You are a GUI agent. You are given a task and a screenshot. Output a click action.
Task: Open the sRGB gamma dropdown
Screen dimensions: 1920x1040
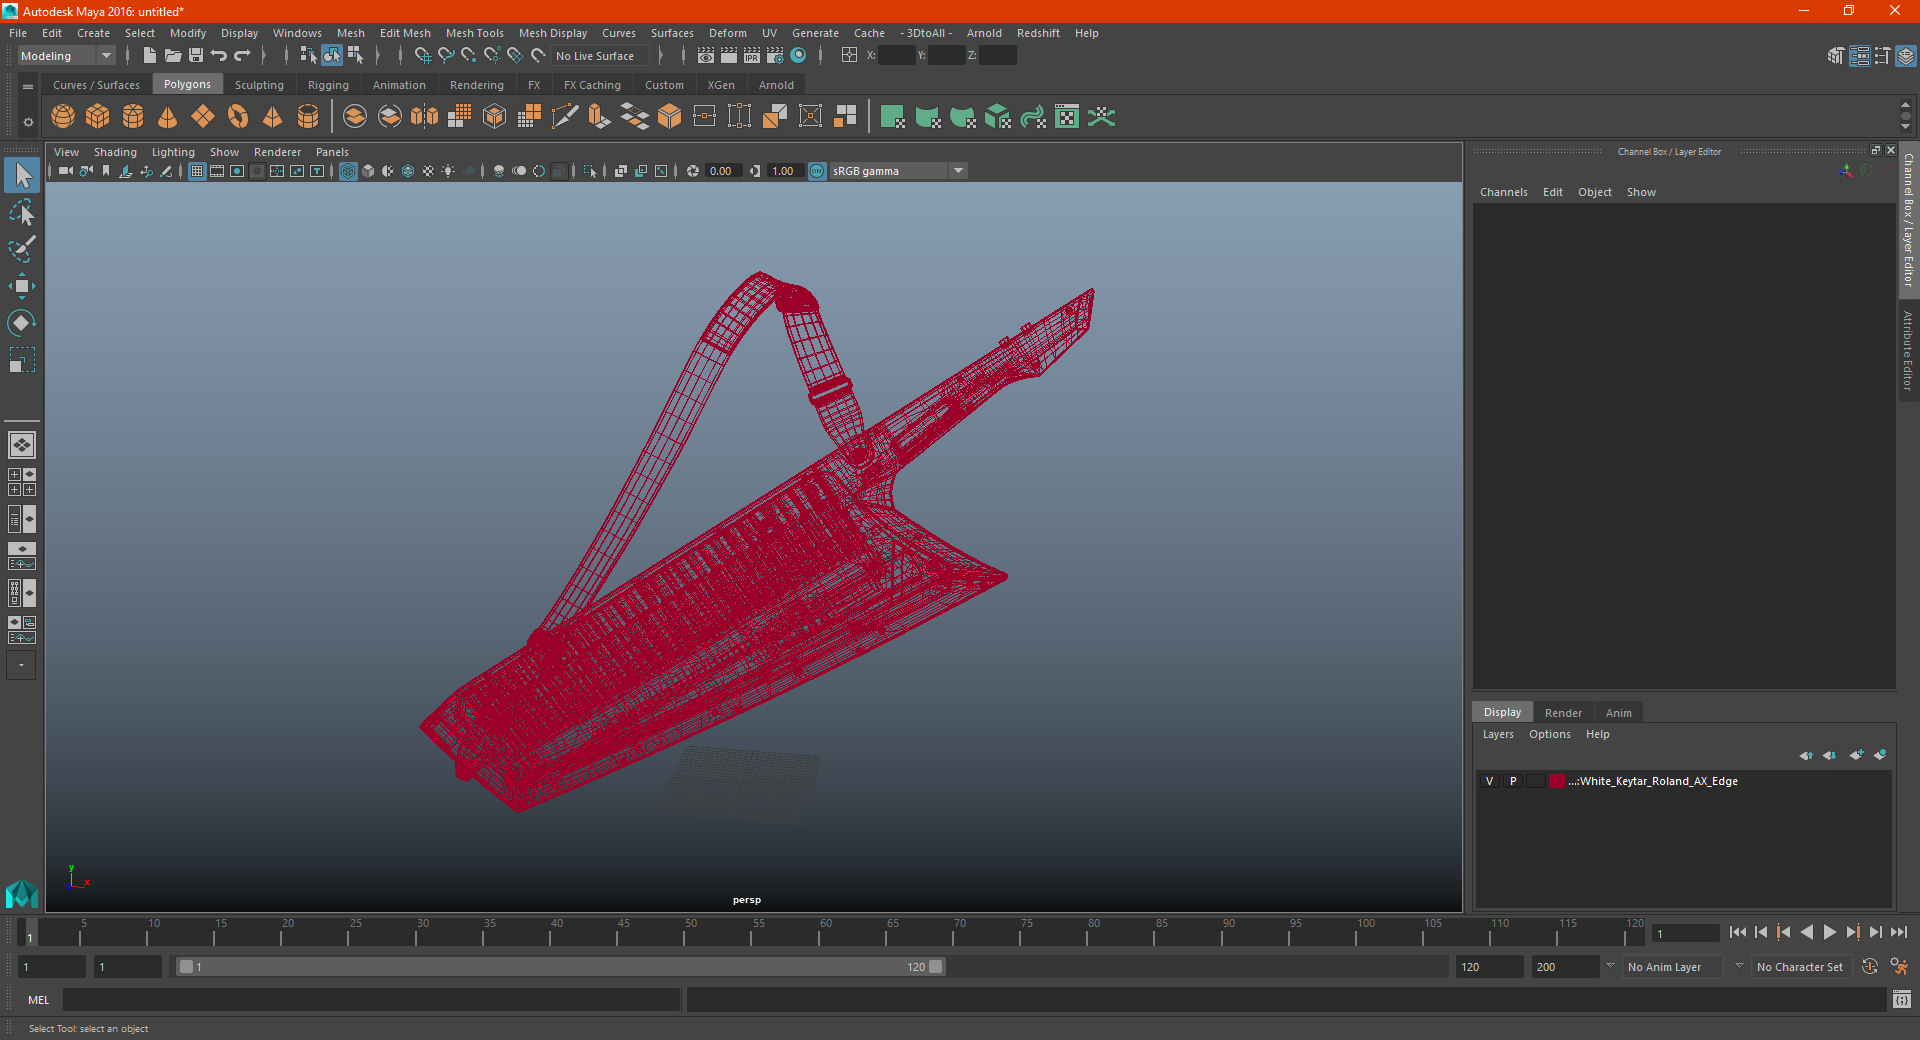pyautogui.click(x=899, y=171)
